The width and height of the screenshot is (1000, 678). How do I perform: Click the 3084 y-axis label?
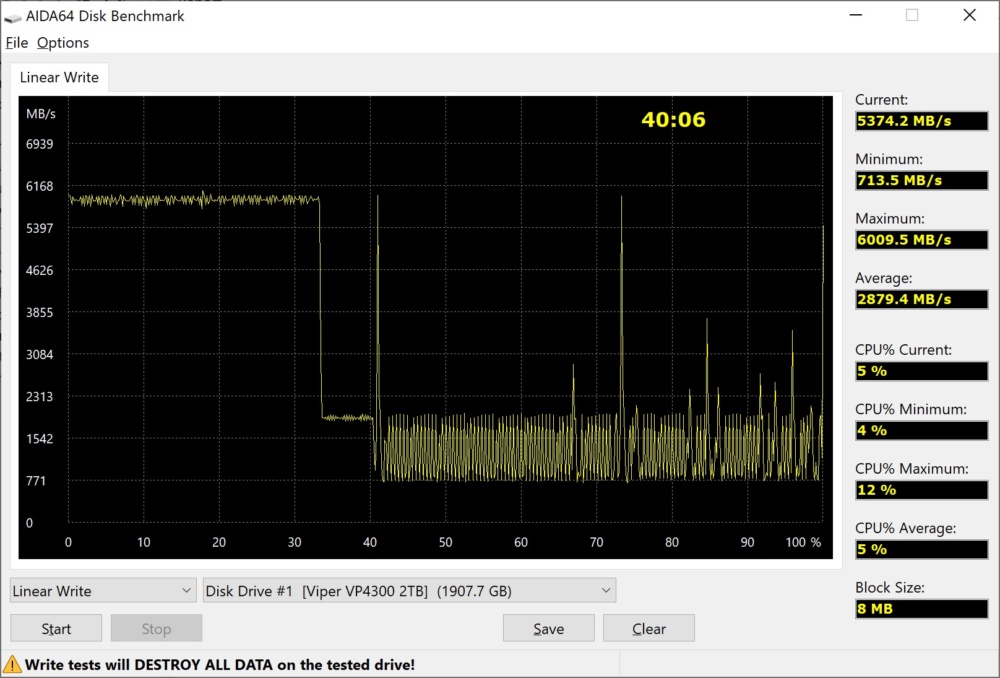(x=40, y=355)
